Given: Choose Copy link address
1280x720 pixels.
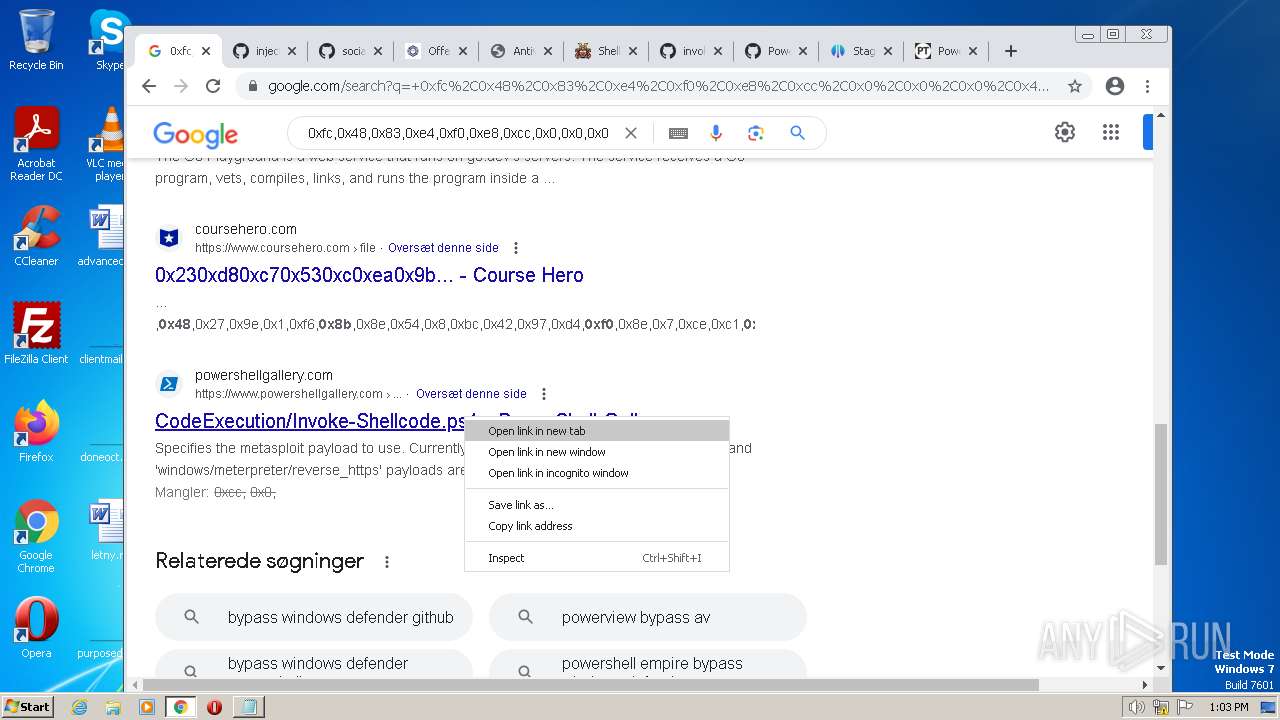Looking at the screenshot, I should [x=597, y=526].
